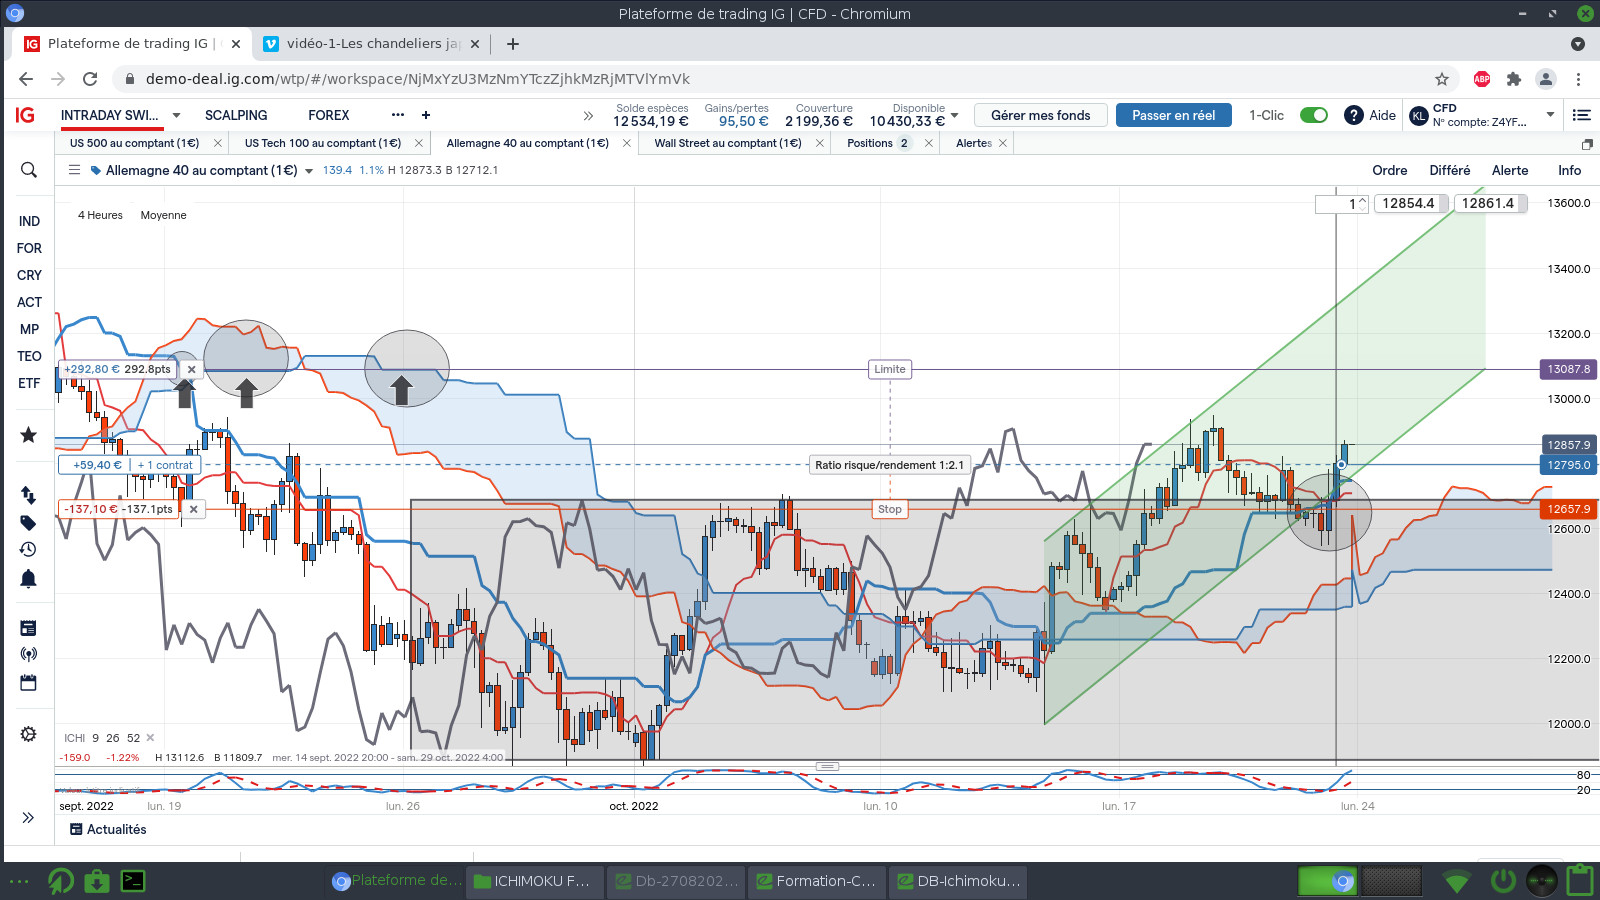Open the Moyenne price type selector
The width and height of the screenshot is (1600, 900).
[163, 215]
